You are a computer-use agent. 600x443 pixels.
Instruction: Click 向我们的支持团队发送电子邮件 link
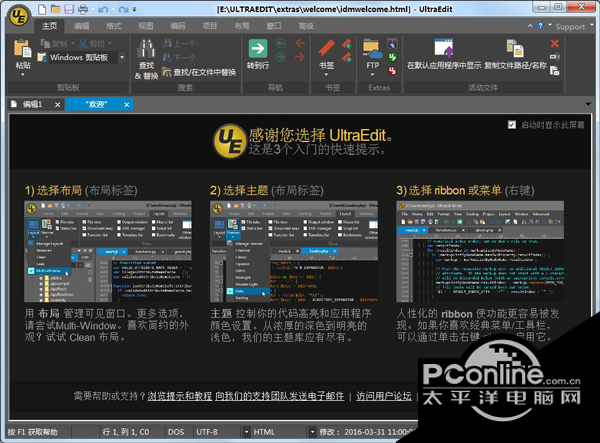[280, 396]
